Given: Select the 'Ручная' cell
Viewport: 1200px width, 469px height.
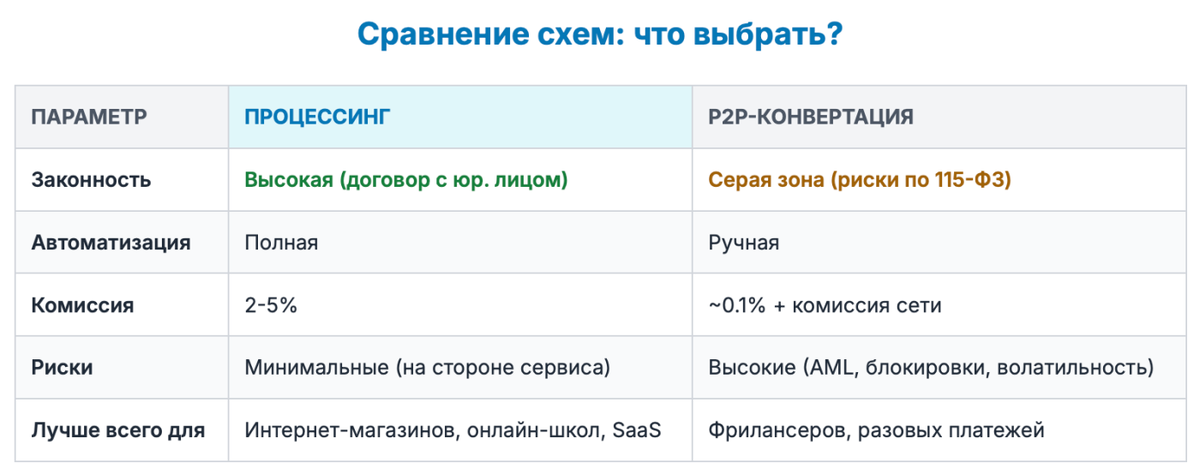Looking at the screenshot, I should [743, 242].
